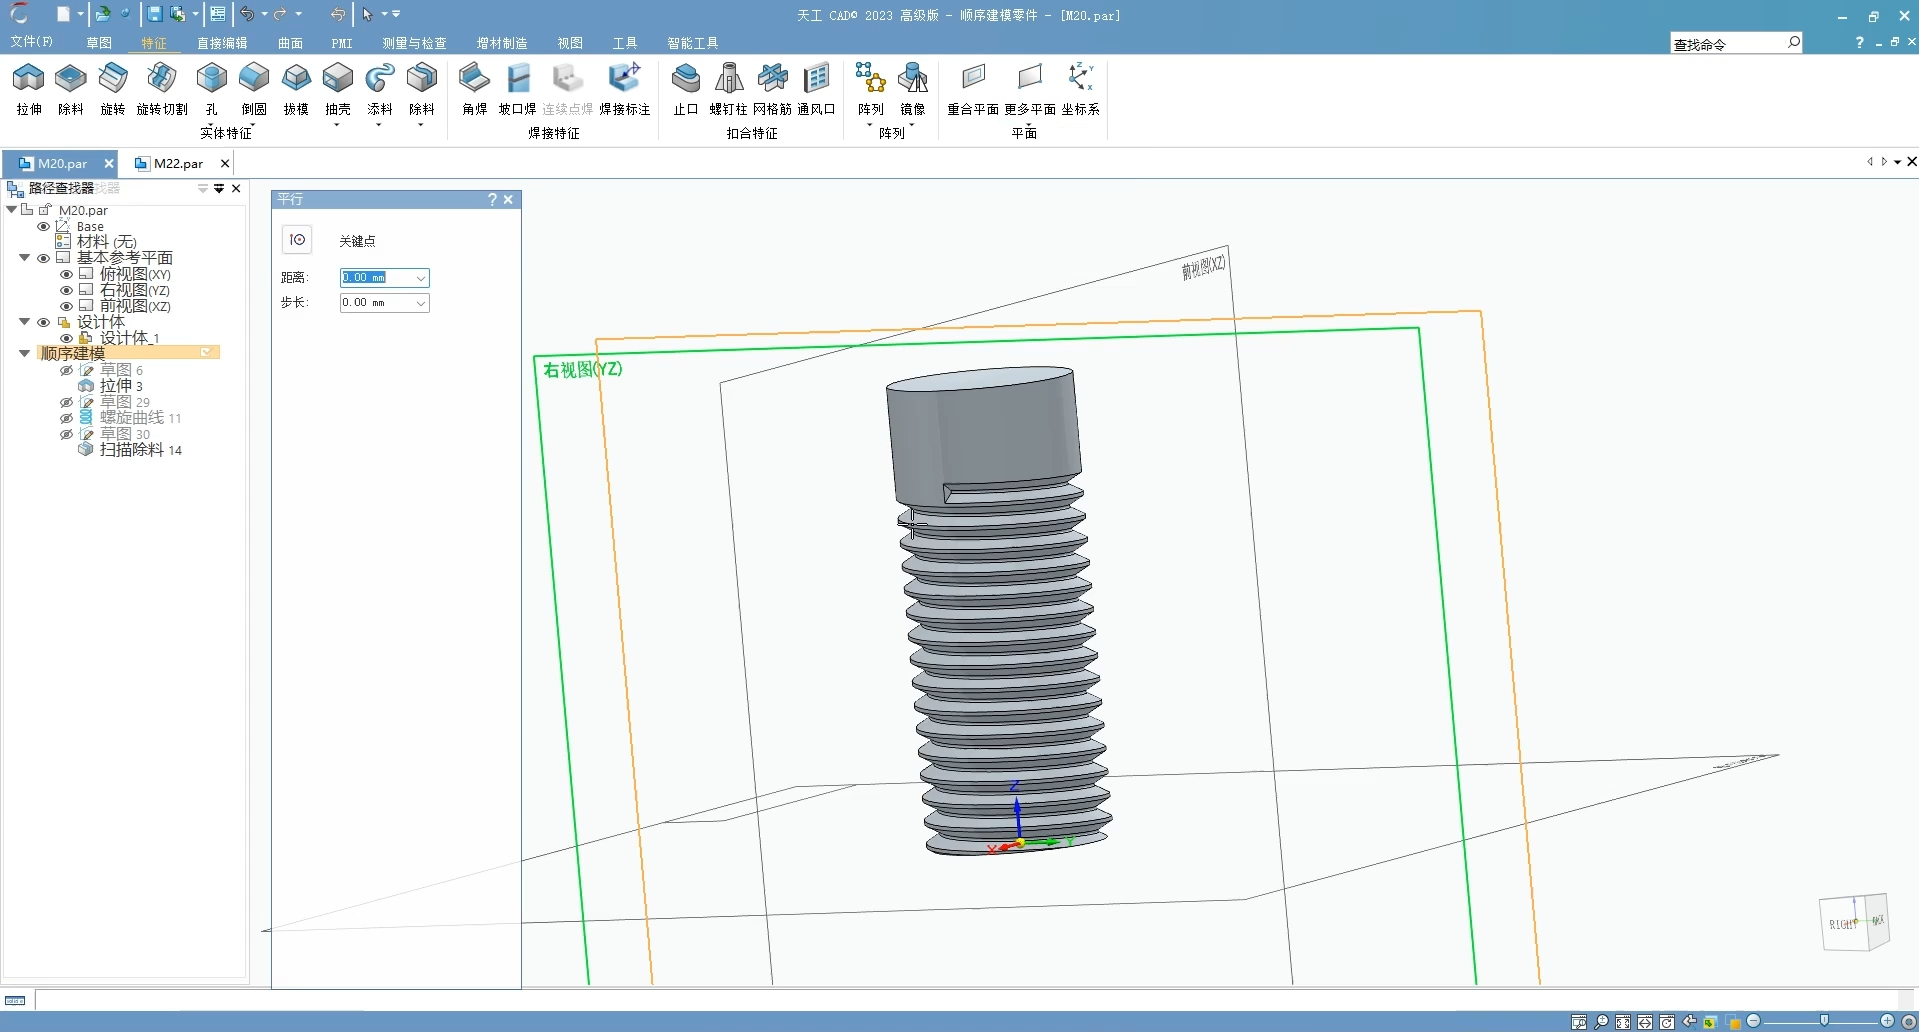Hide the 右视图(YZ) plane

(66, 290)
